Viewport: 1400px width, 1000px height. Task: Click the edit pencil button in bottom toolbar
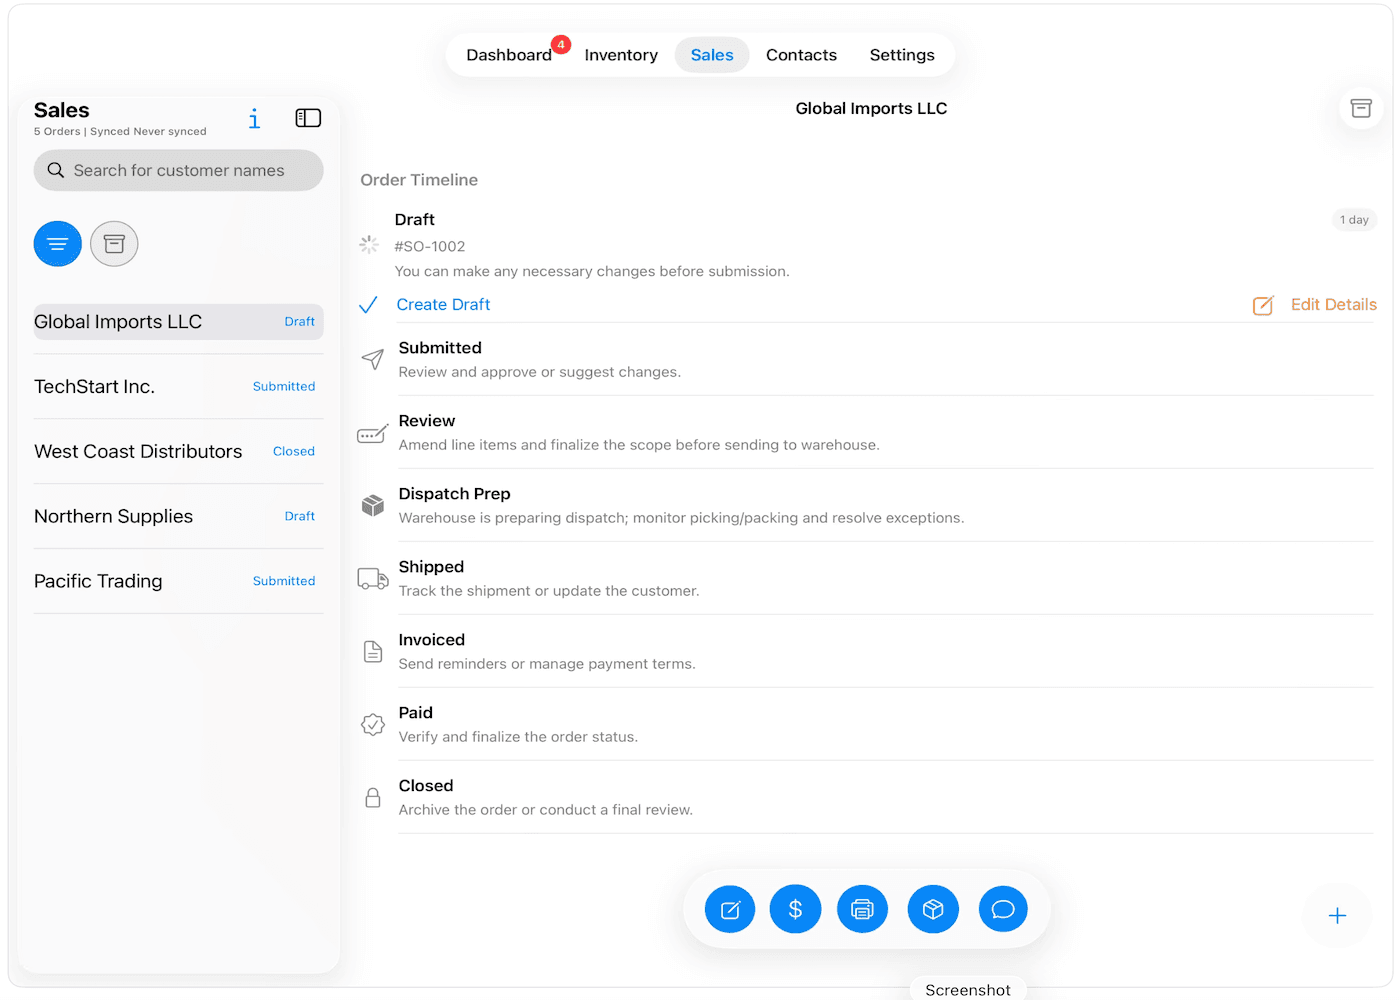tap(730, 909)
